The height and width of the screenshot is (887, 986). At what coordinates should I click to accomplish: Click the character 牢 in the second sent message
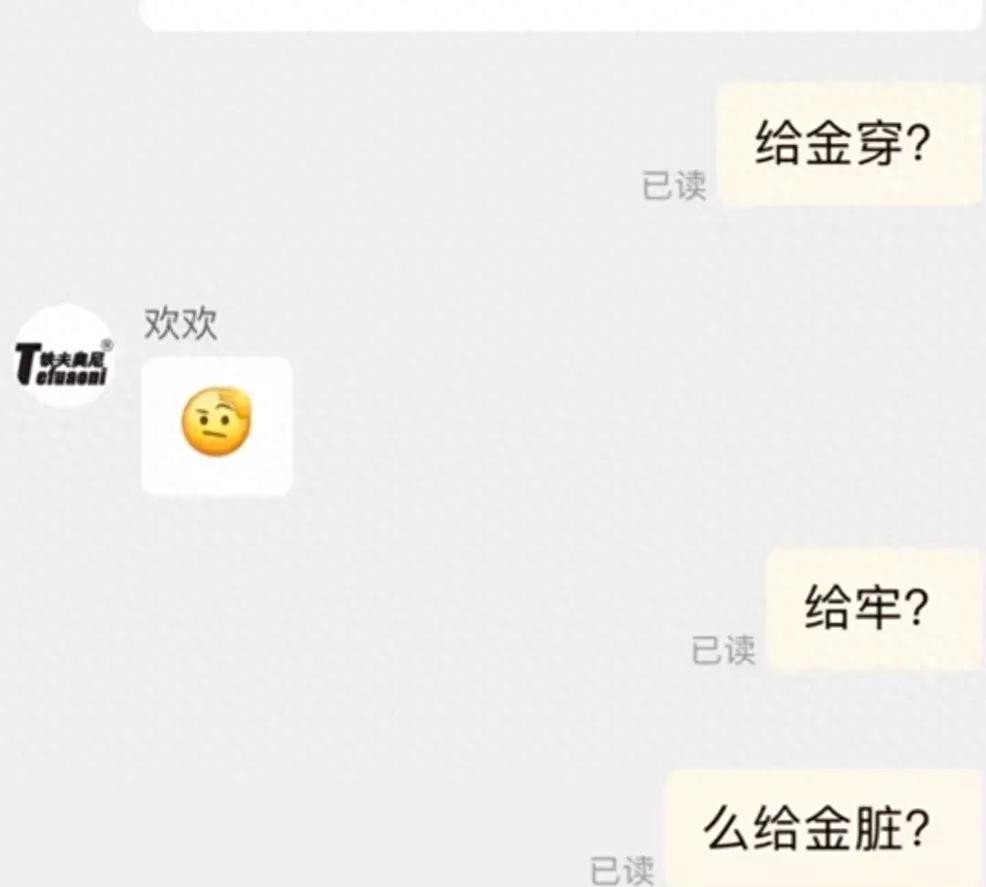[876, 607]
